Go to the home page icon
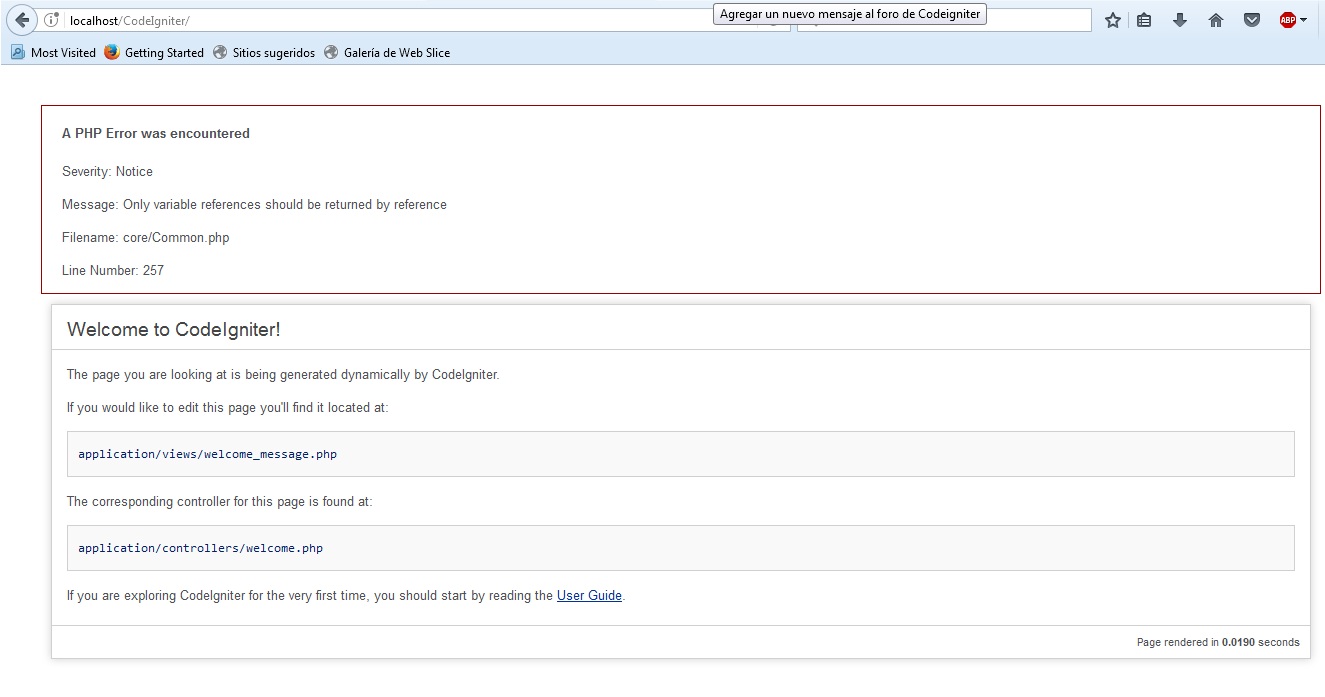 (1216, 20)
